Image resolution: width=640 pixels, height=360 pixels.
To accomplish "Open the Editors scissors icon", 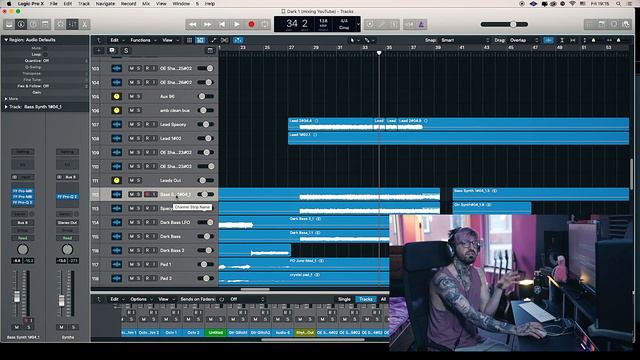I will point(84,24).
